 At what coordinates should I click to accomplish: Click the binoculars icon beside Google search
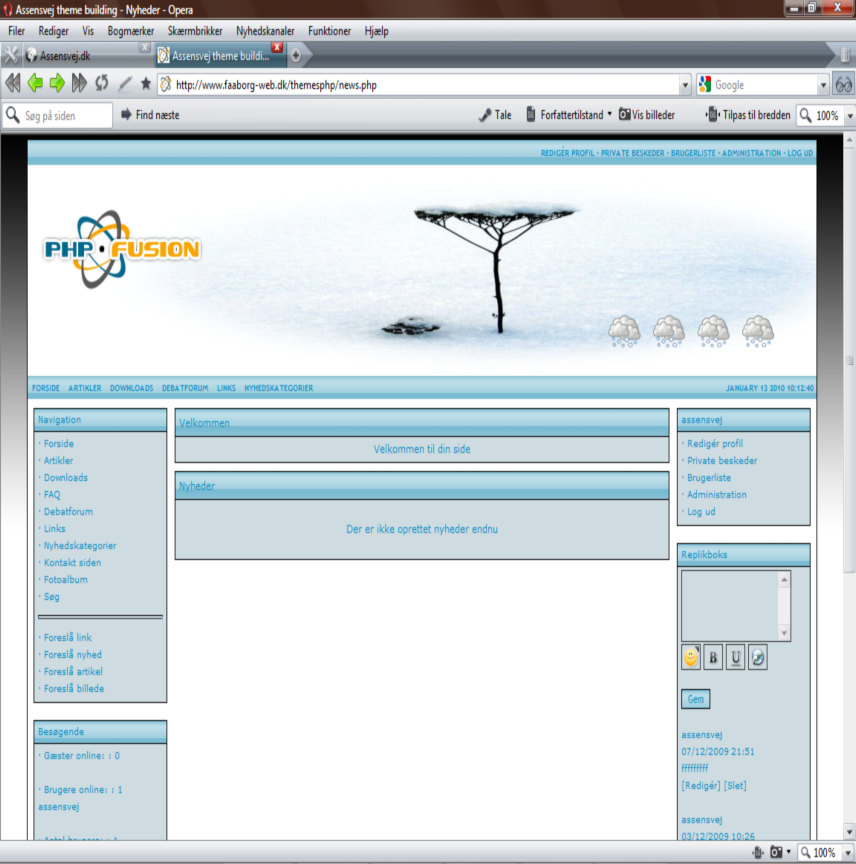point(844,85)
